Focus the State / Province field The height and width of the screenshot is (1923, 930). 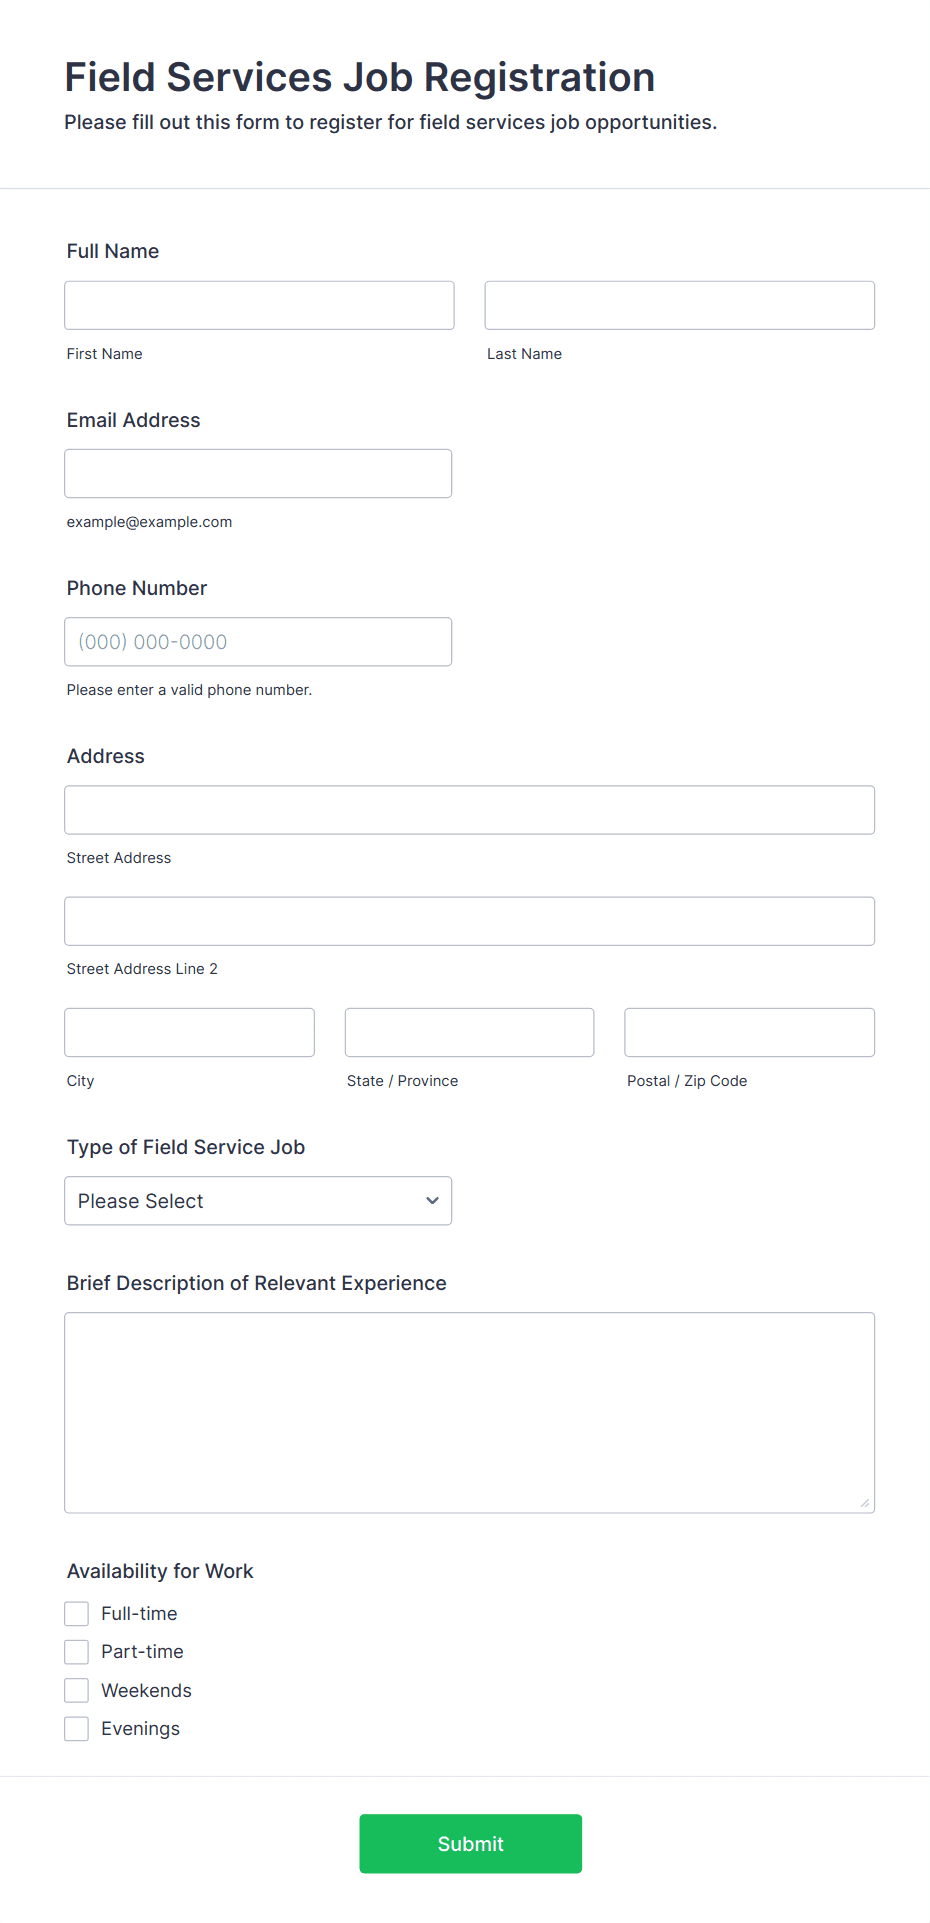[469, 1032]
